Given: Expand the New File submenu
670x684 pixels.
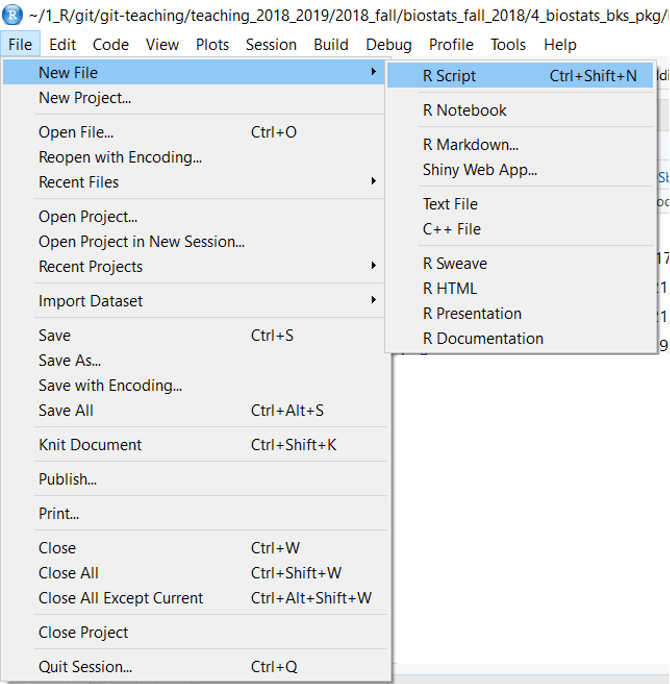Looking at the screenshot, I should (194, 72).
